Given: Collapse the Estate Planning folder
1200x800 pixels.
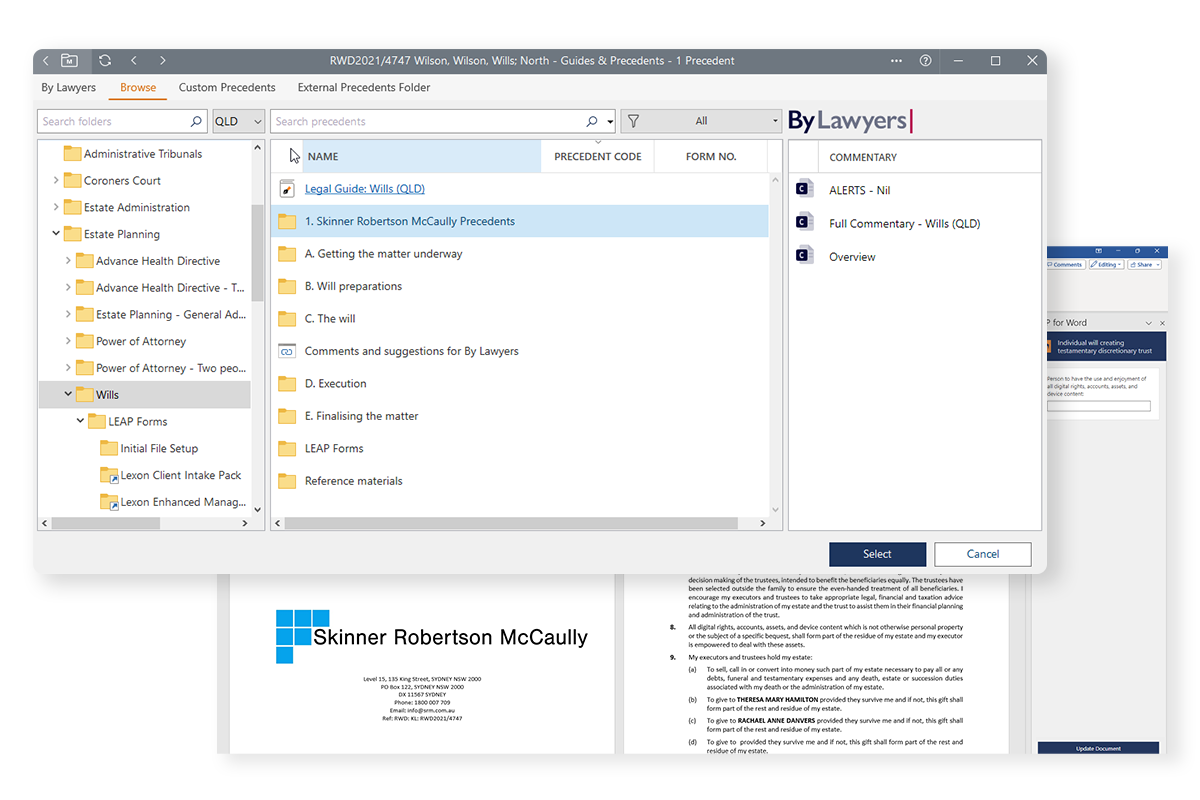Looking at the screenshot, I should [x=56, y=234].
